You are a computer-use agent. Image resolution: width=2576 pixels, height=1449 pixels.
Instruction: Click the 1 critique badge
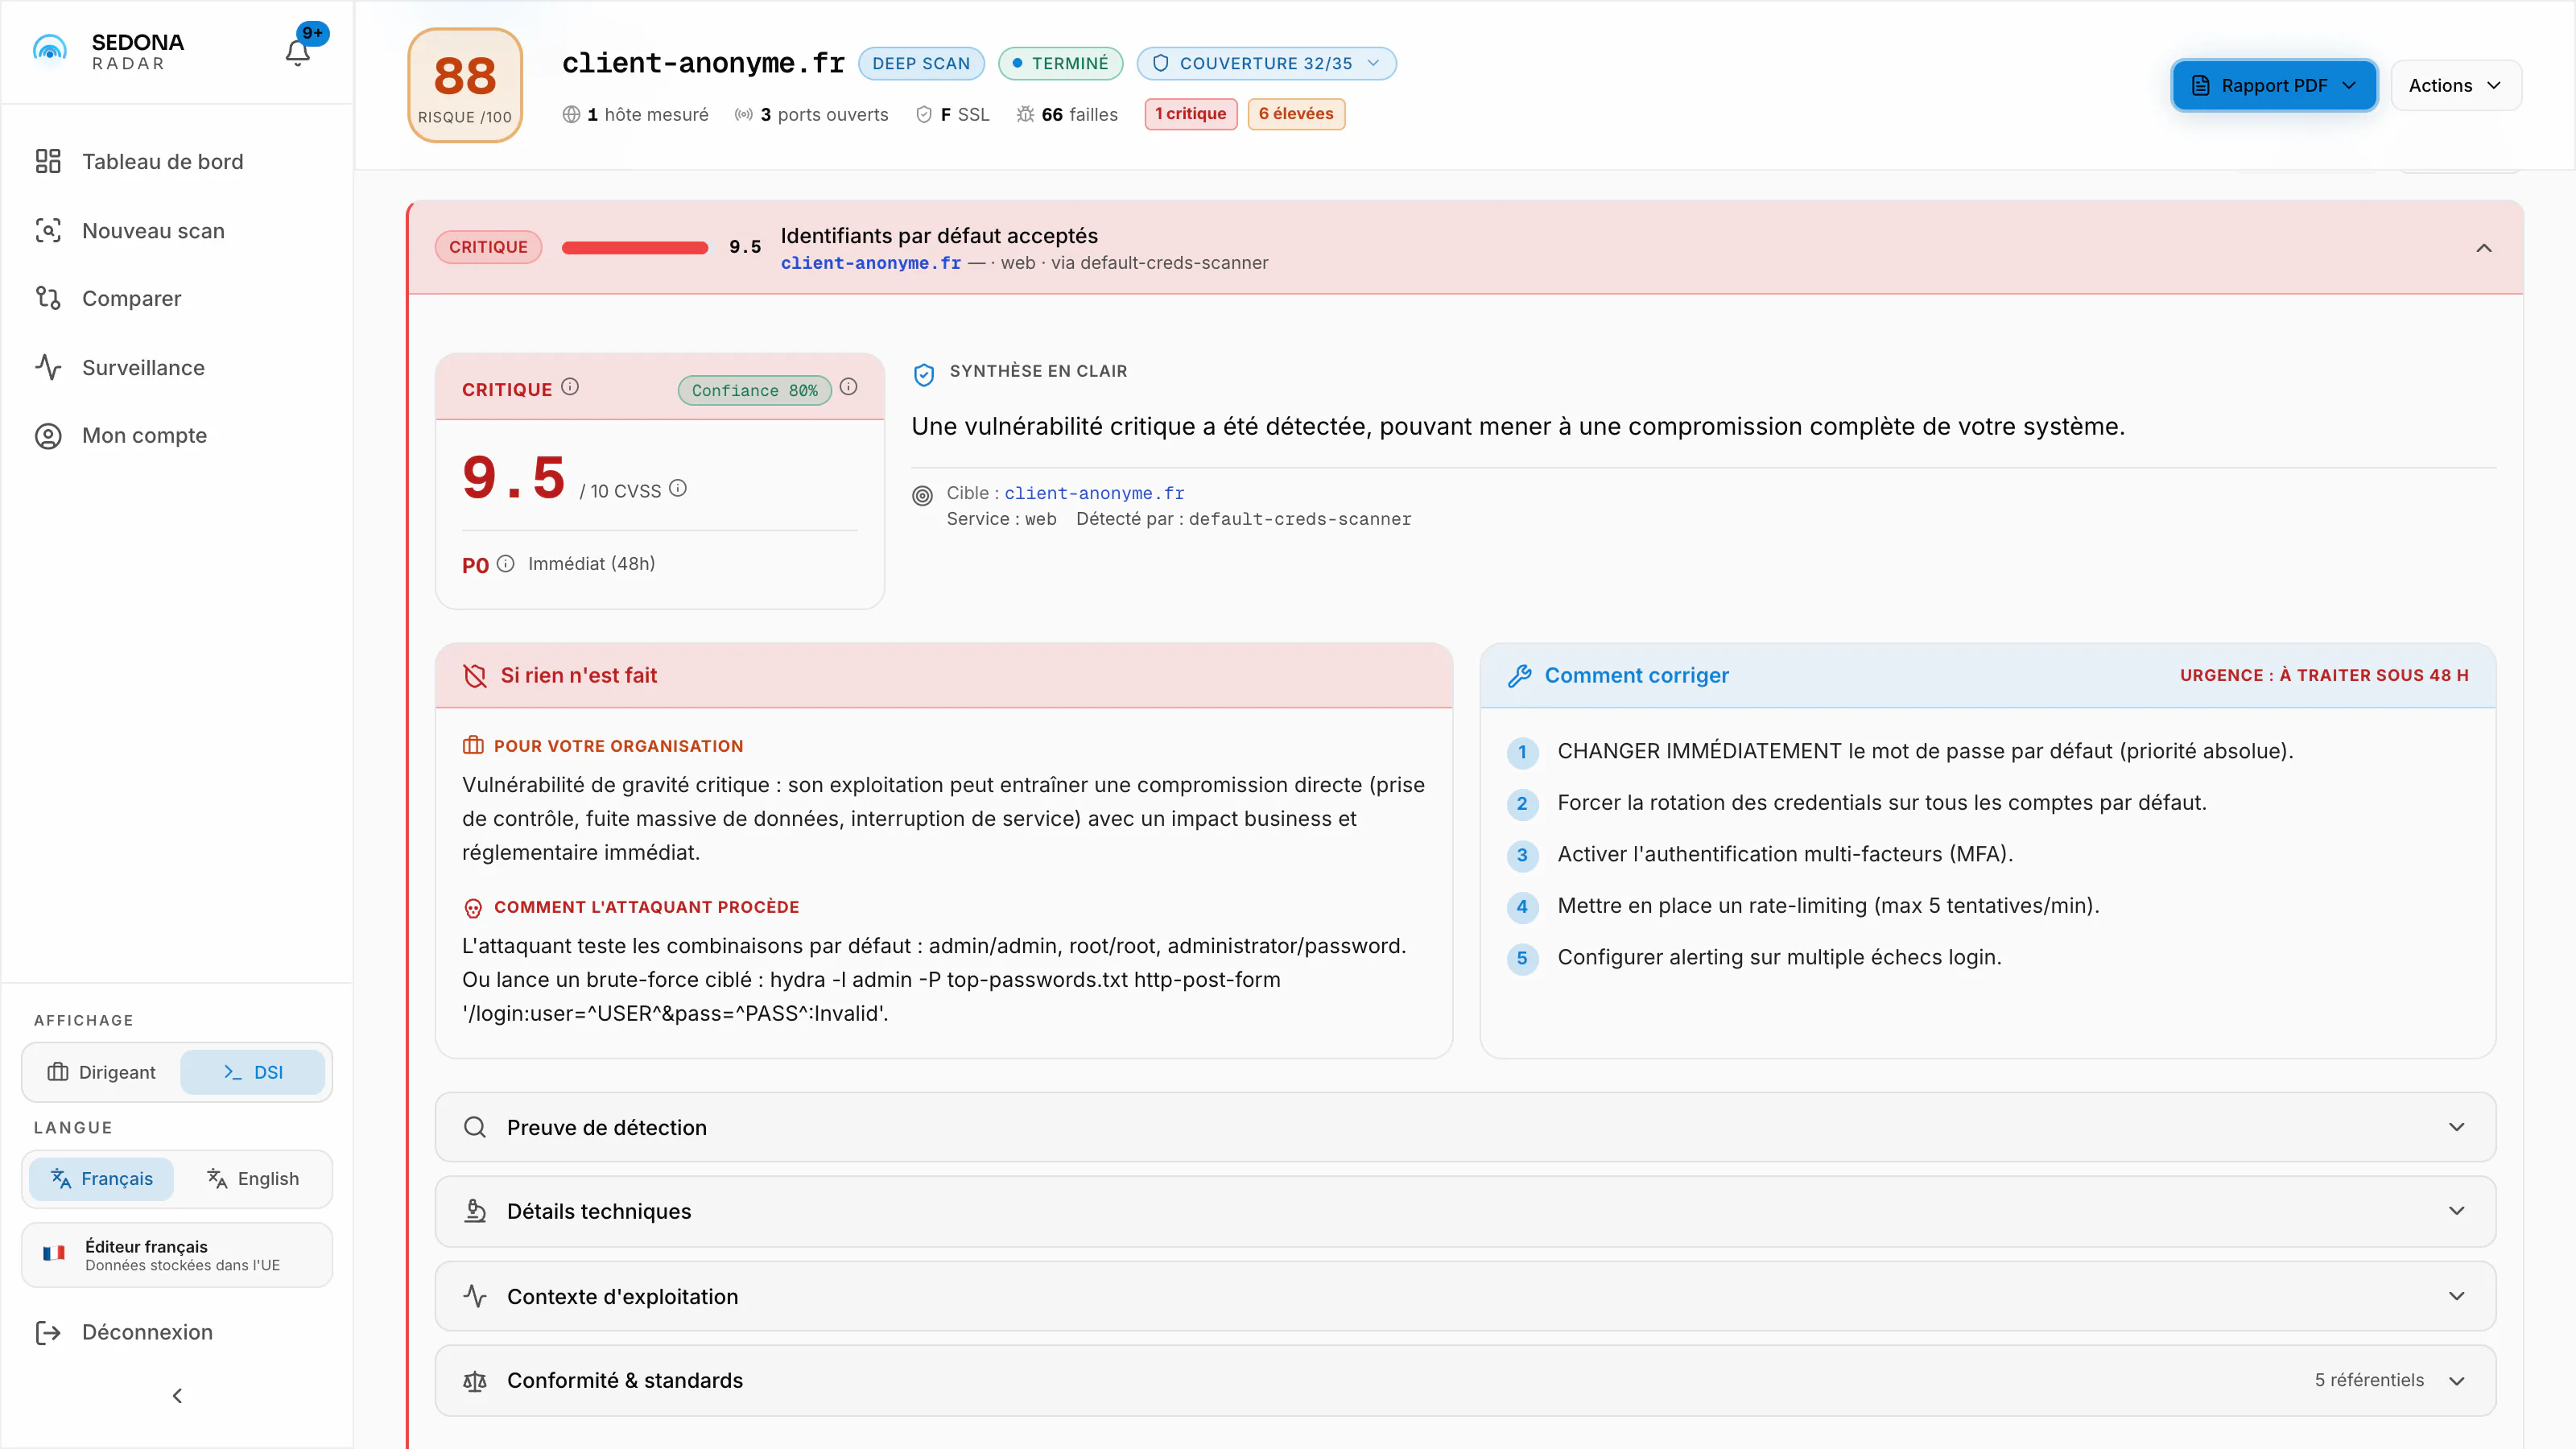[x=1190, y=114]
